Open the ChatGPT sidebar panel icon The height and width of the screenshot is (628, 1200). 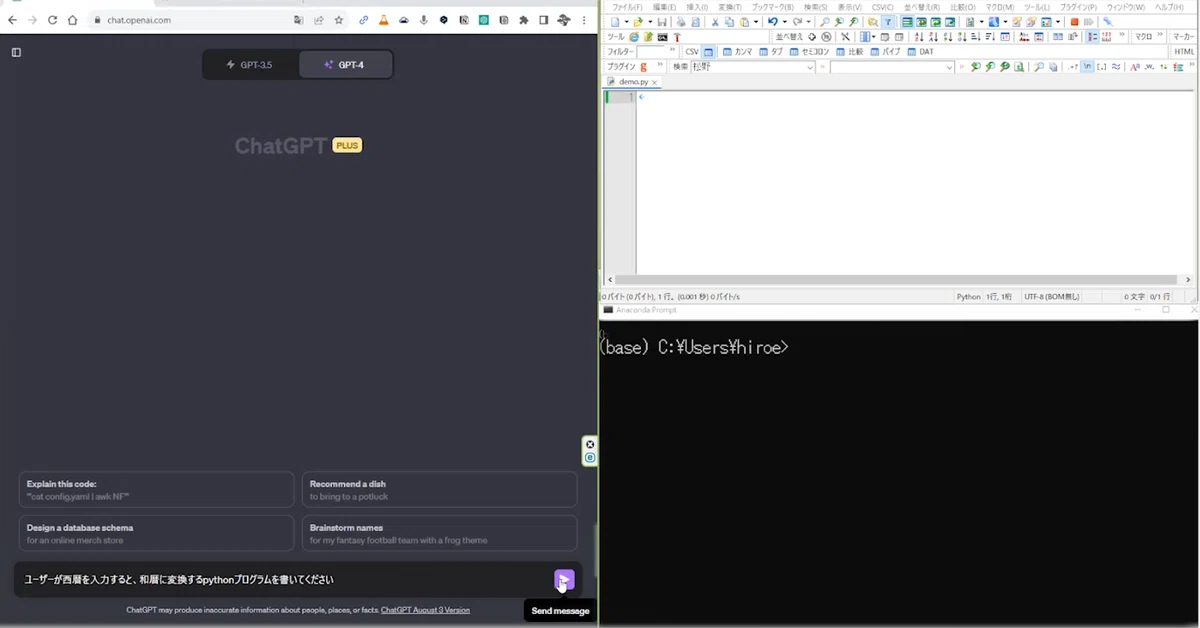[16, 52]
